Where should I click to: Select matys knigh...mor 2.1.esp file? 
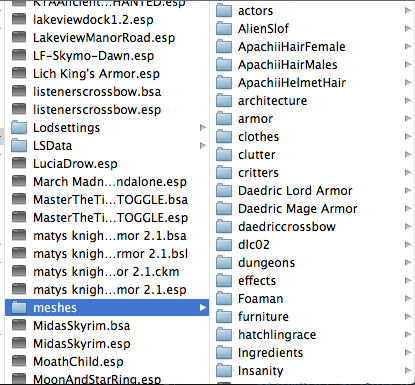[x=110, y=290]
